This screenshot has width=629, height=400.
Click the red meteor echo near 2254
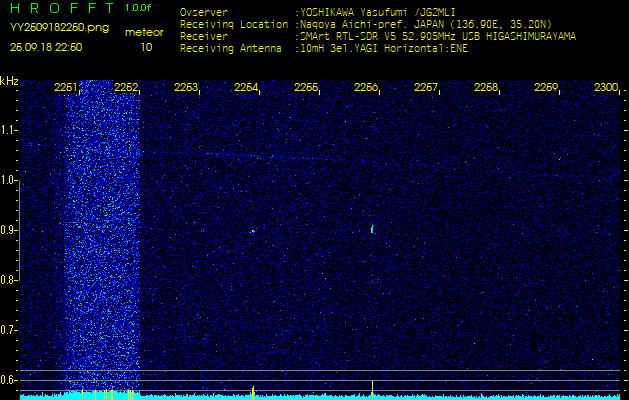click(253, 231)
